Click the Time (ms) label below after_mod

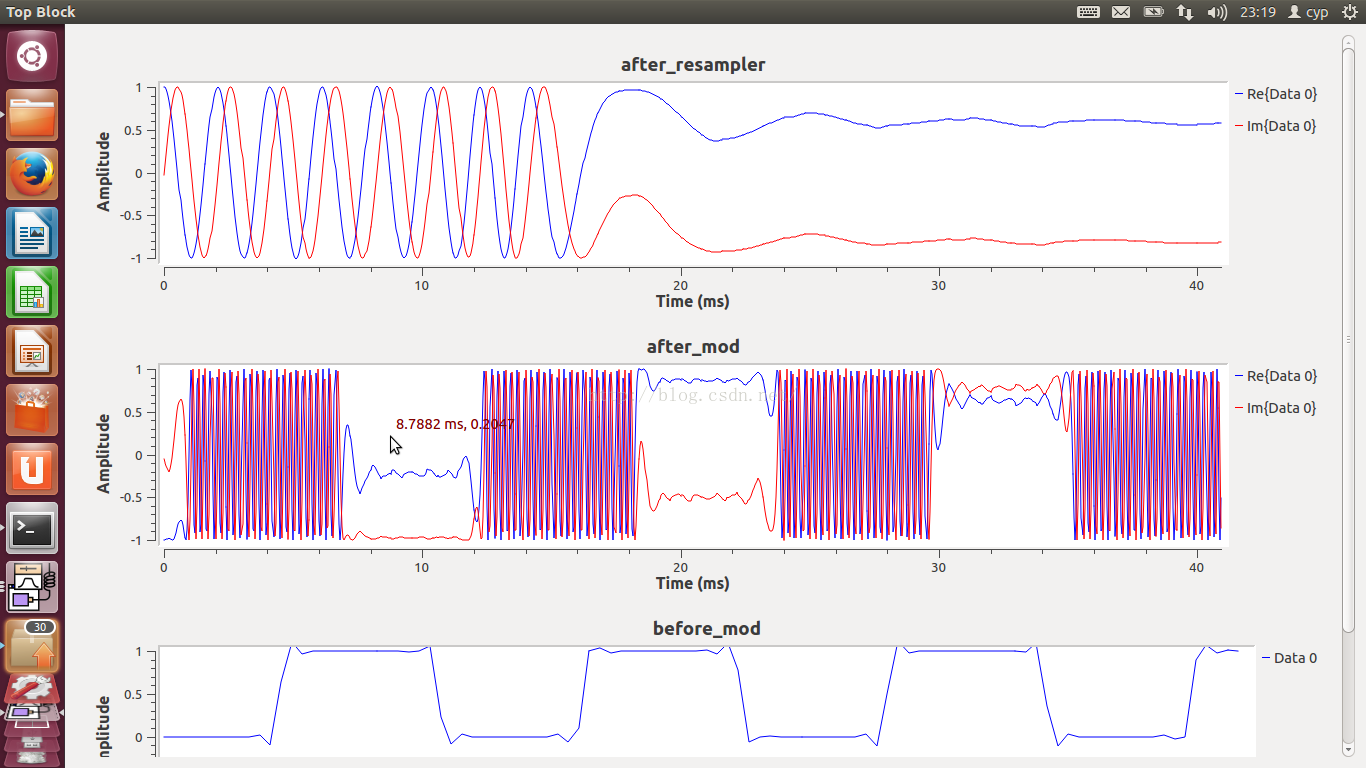coord(693,583)
